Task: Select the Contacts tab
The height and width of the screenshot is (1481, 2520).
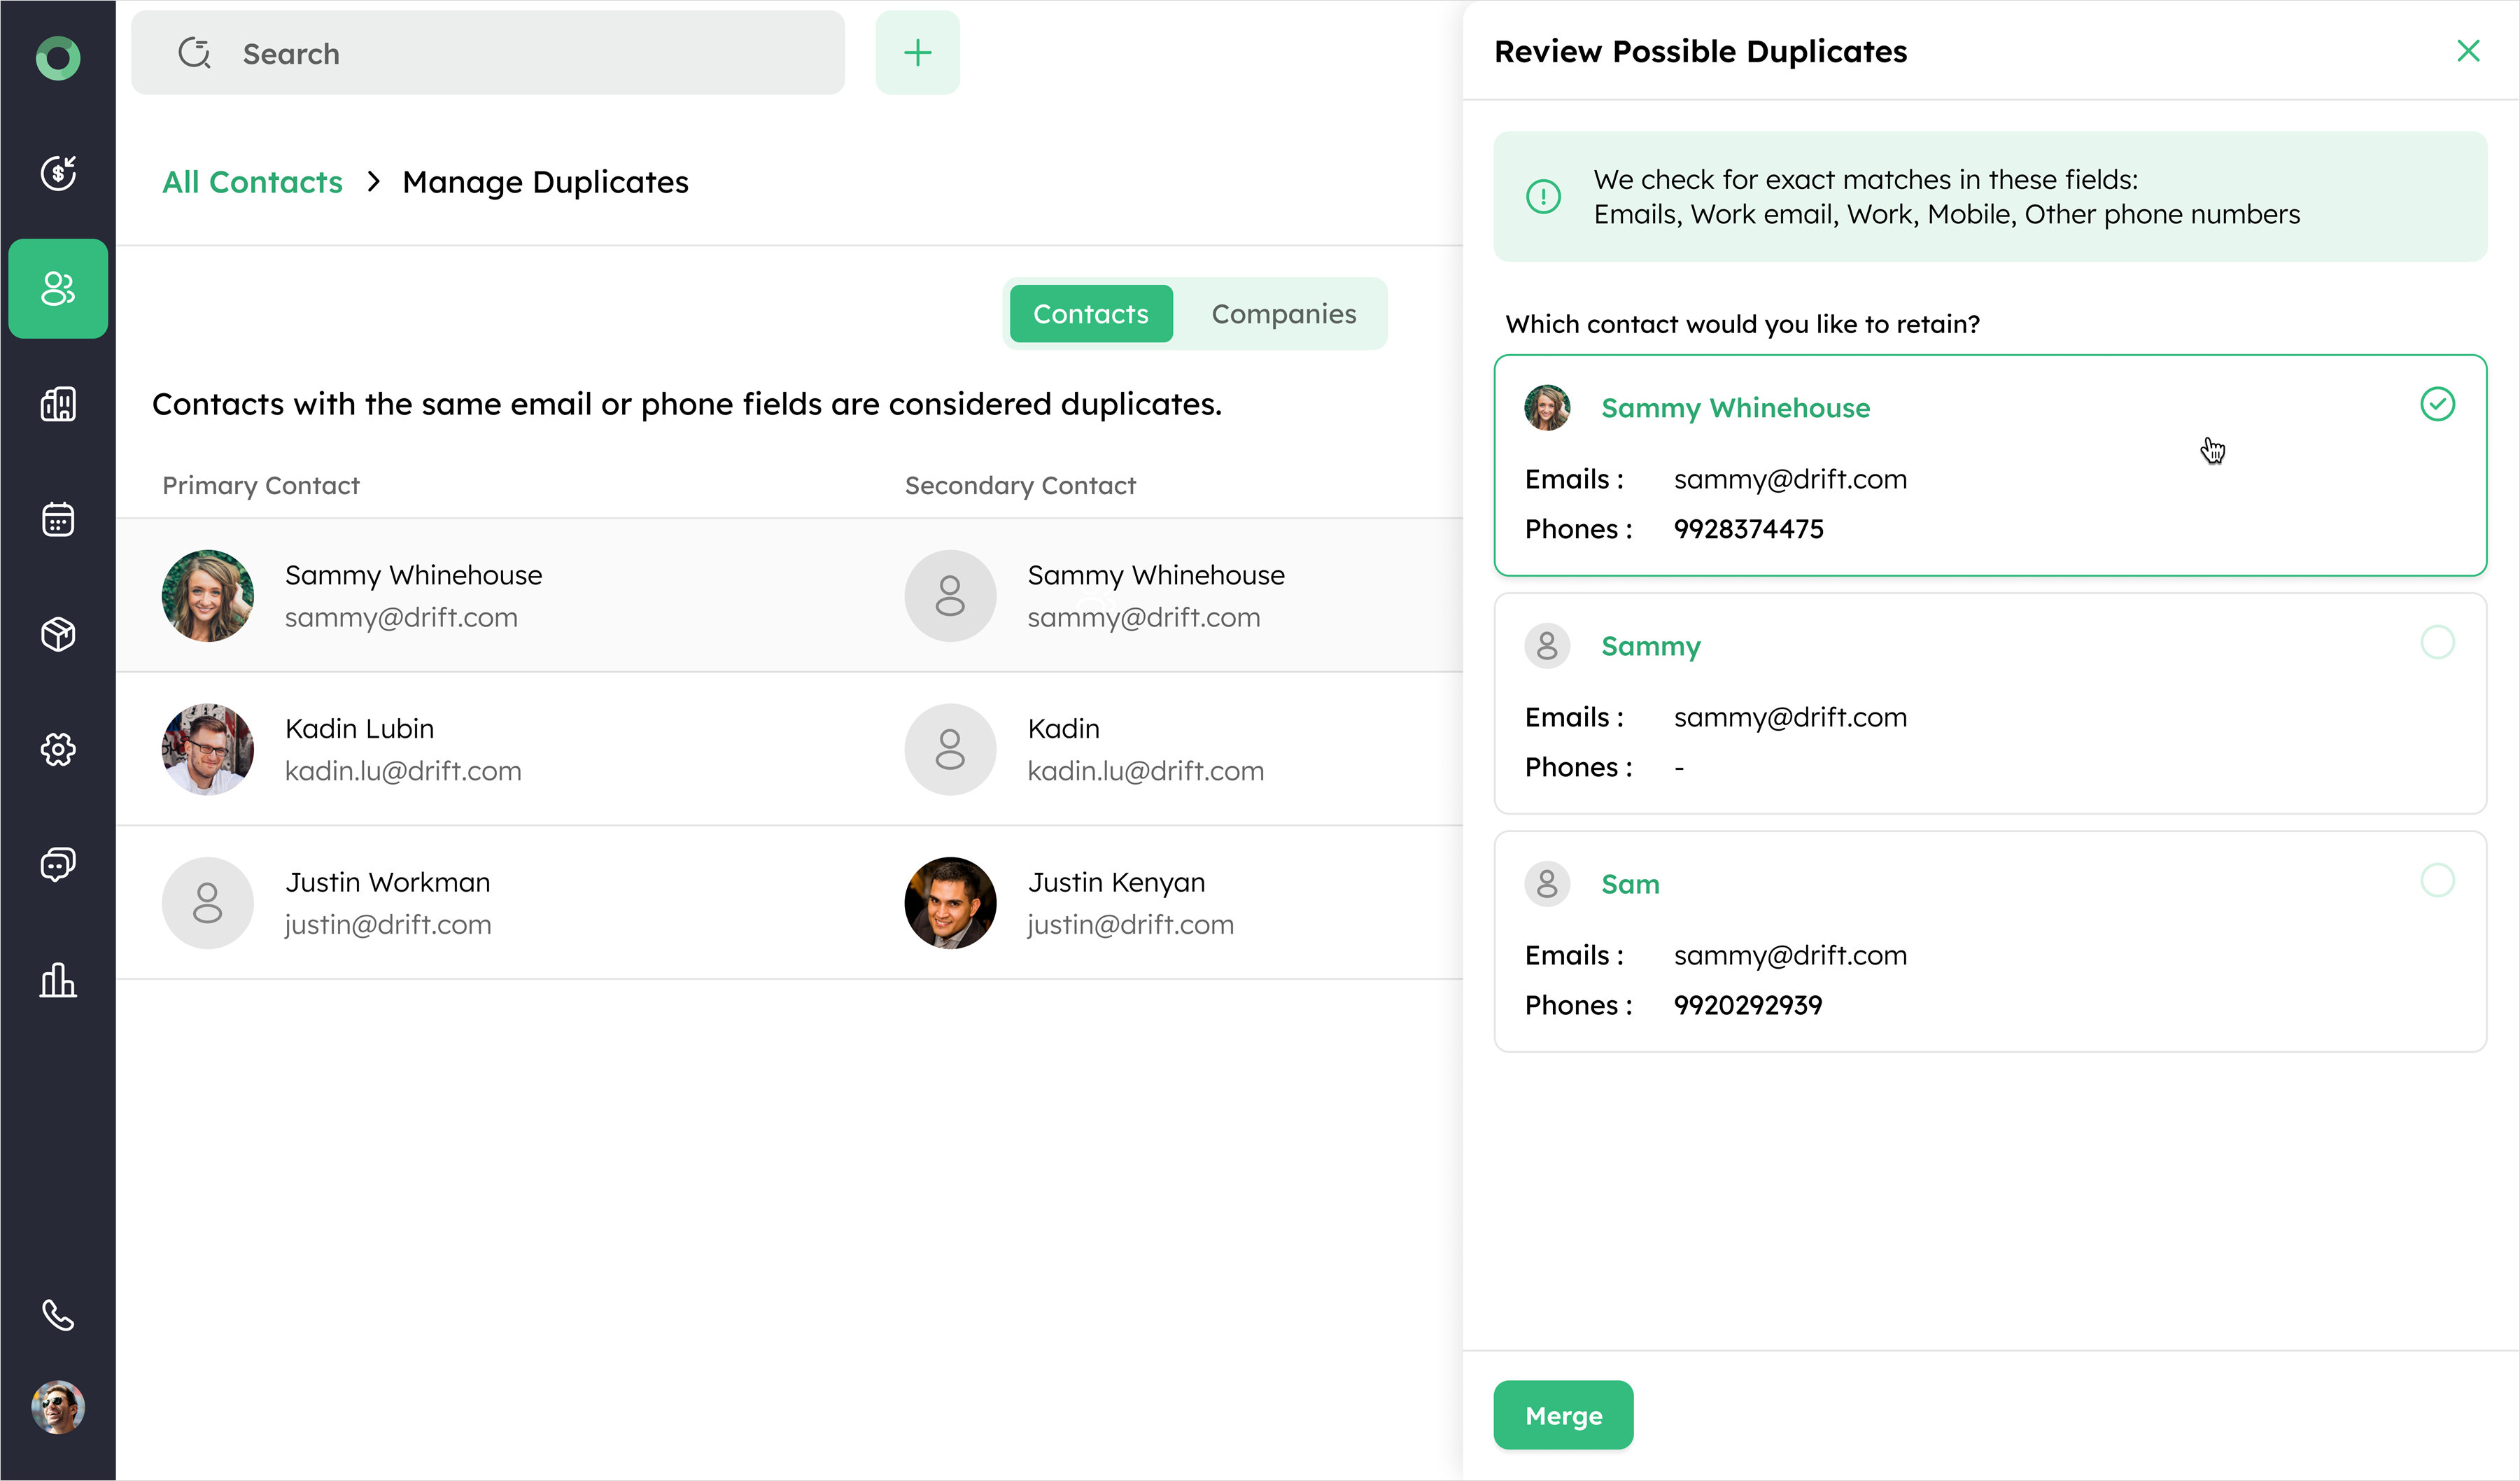Action: coord(1090,314)
